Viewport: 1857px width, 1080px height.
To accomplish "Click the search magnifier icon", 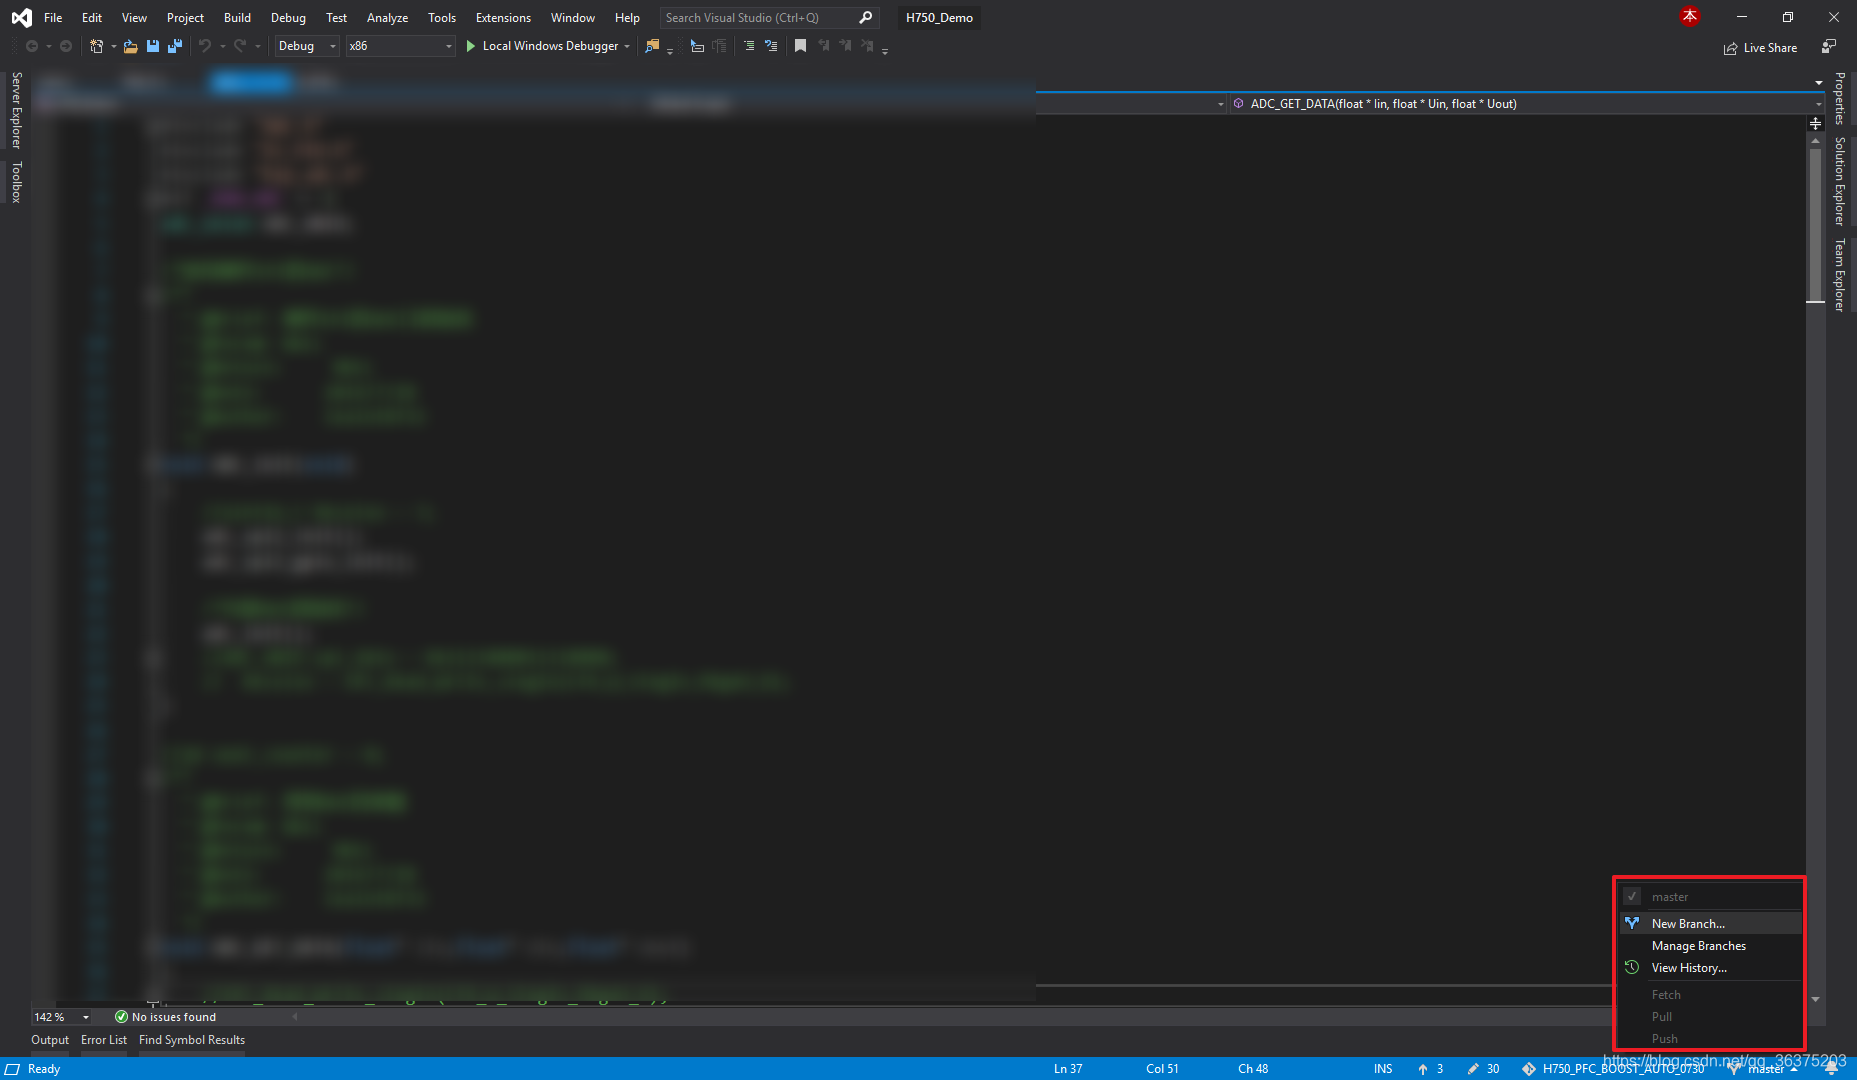I will [866, 18].
